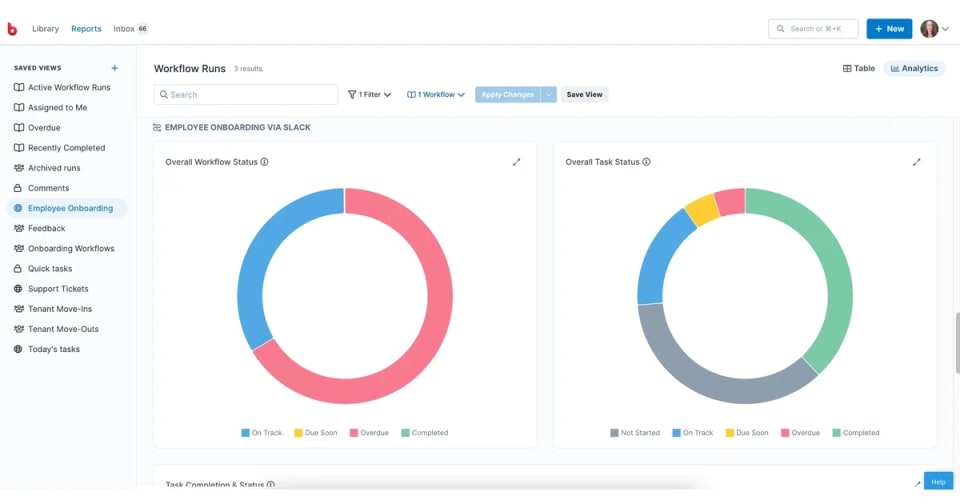Toggle Overdue legend in Task Status chart
Viewport: 960px width, 504px height.
tap(800, 433)
